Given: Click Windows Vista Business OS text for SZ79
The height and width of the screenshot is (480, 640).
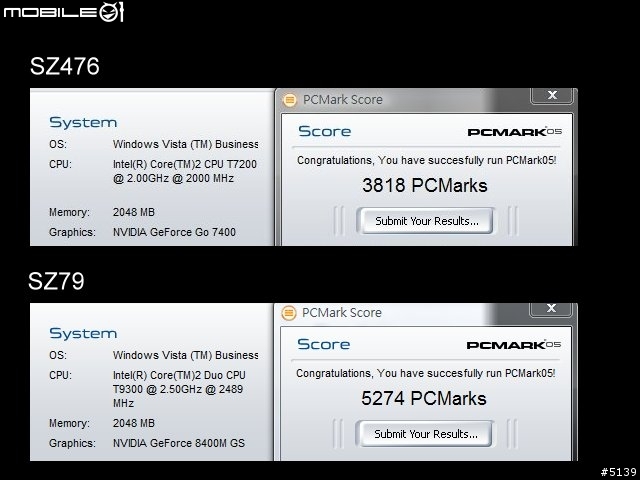Looking at the screenshot, I should click(x=185, y=356).
